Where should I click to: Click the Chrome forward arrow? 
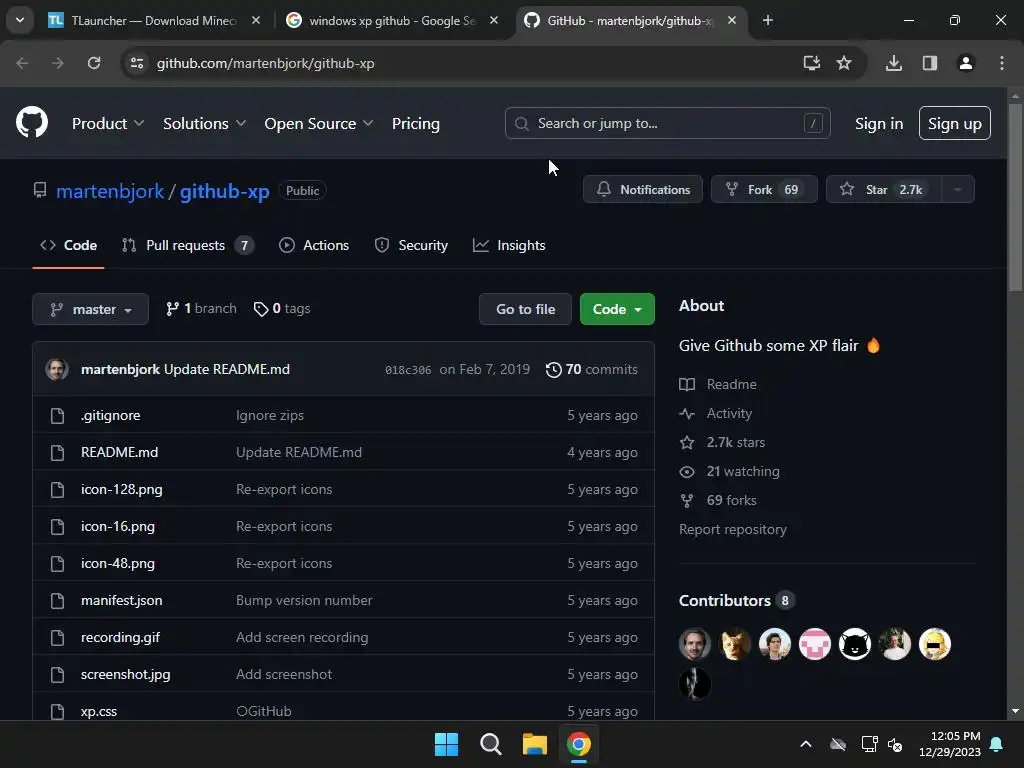pos(58,63)
